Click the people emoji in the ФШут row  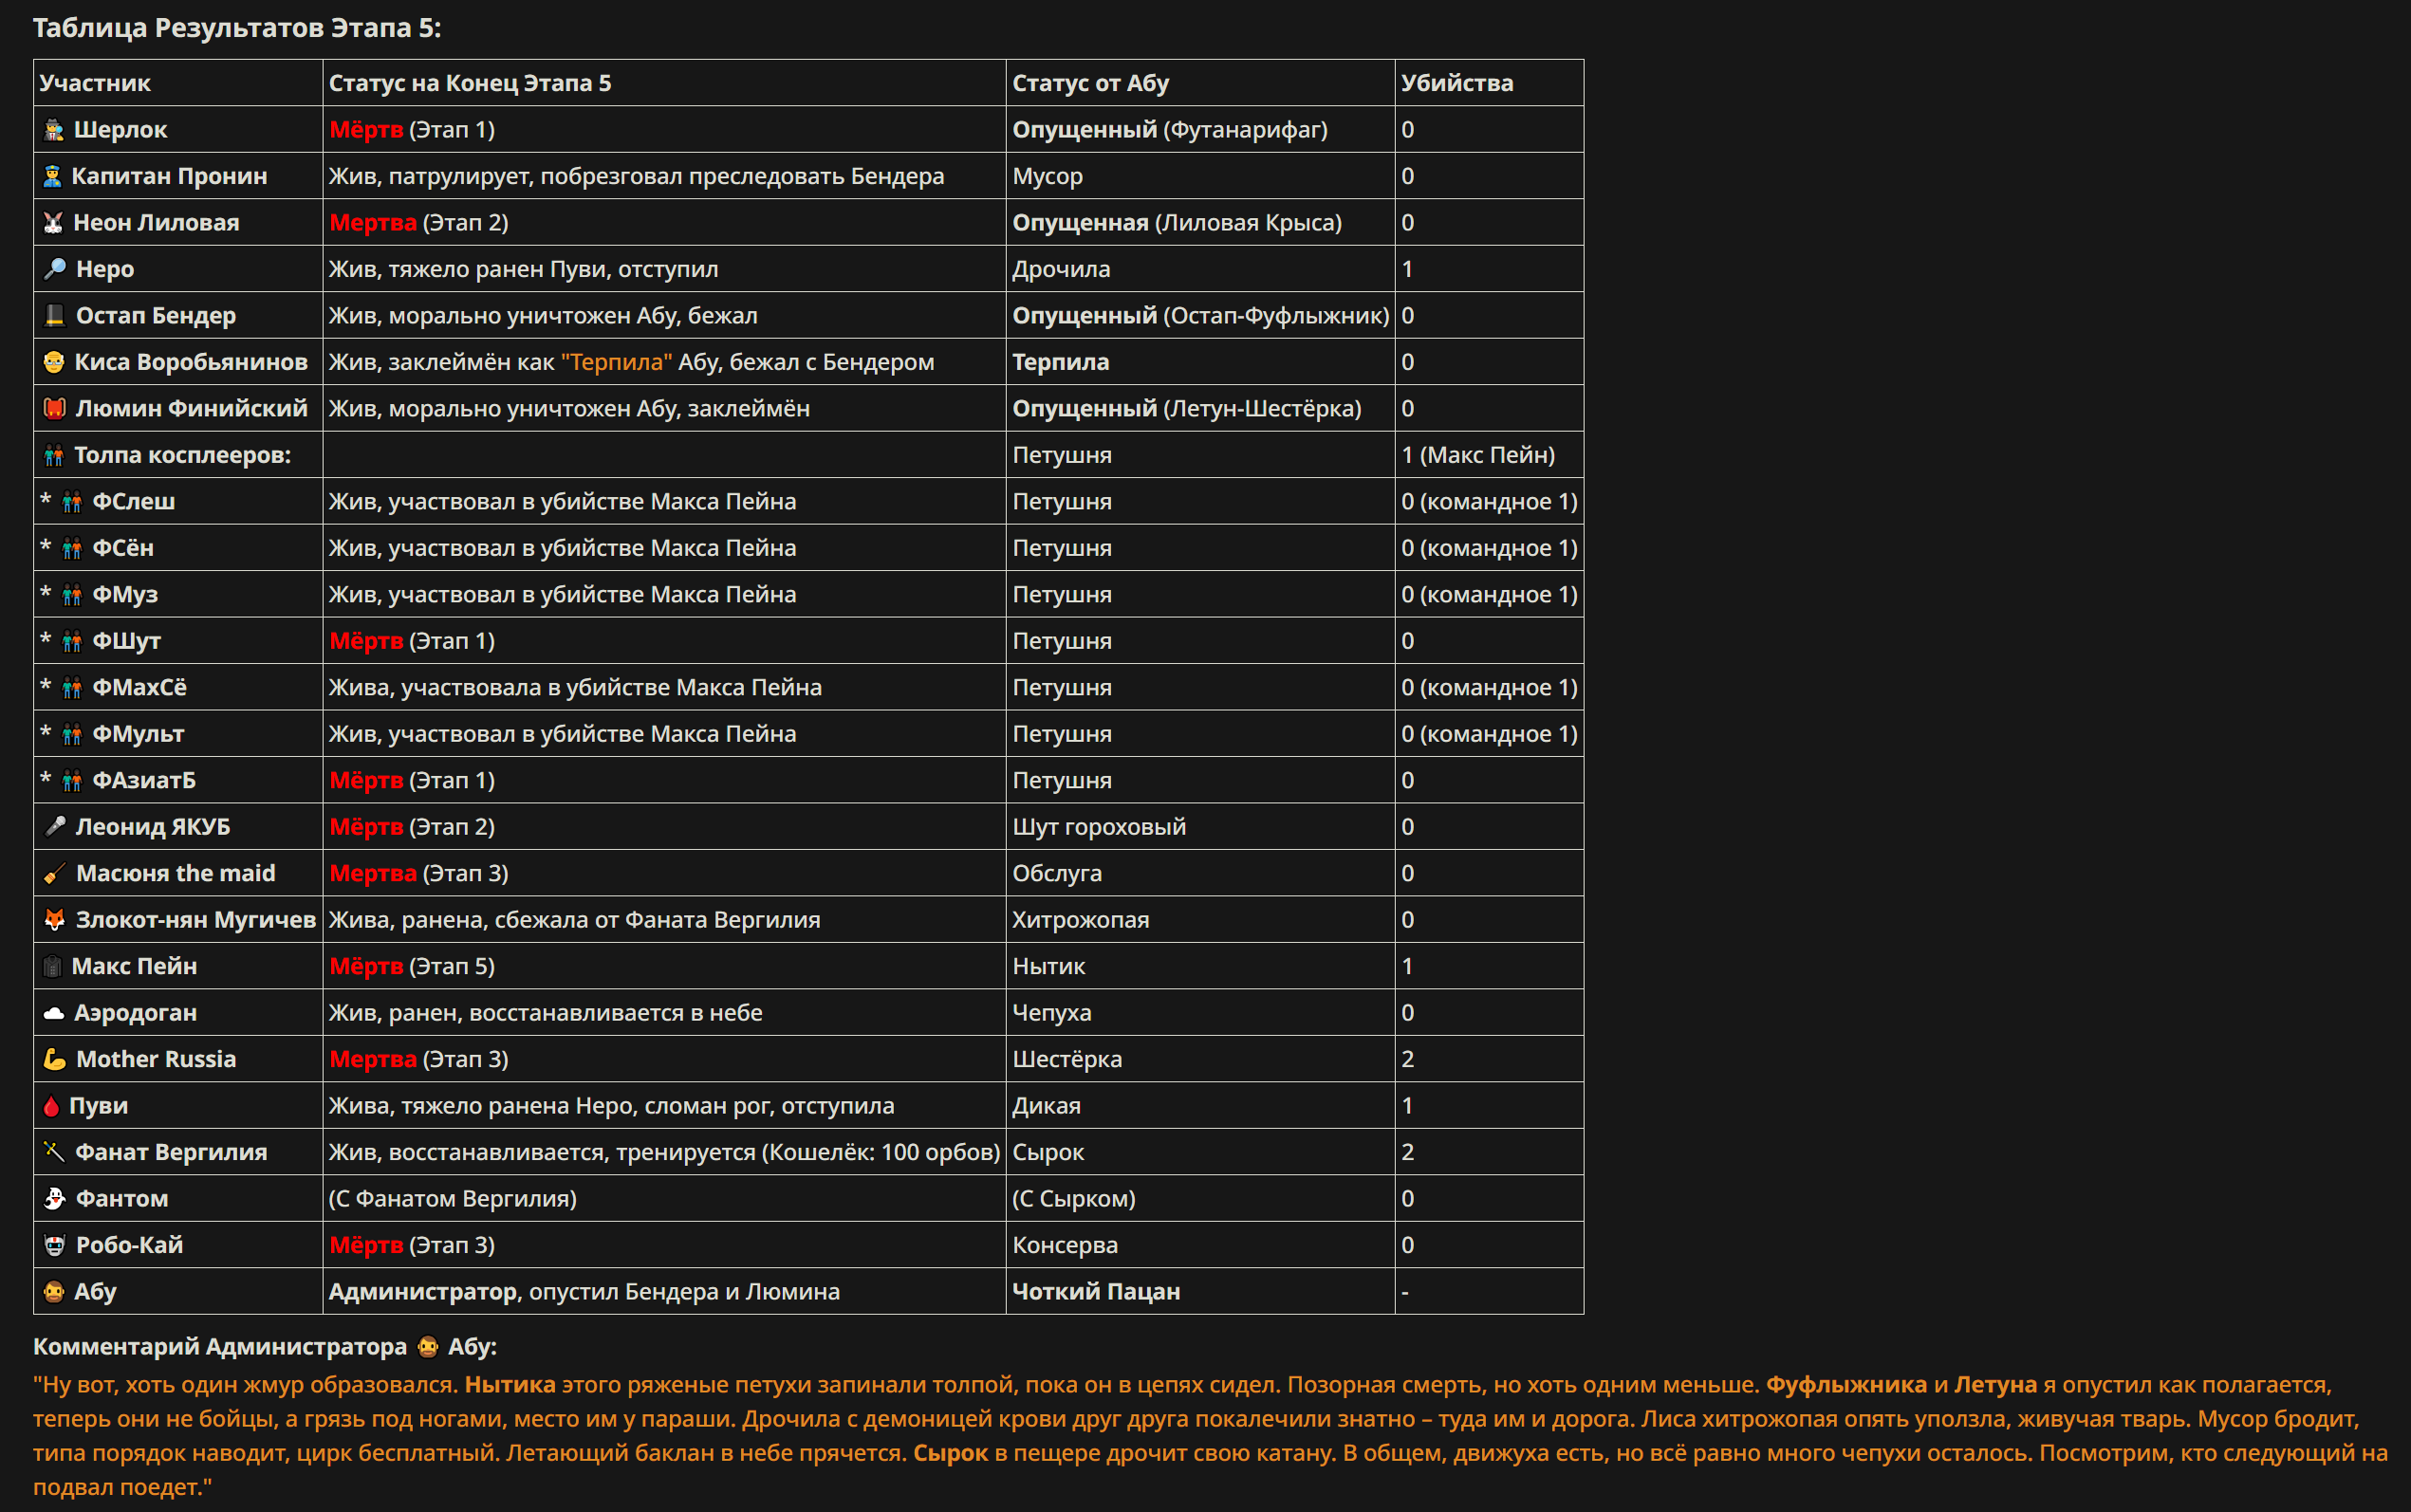(72, 641)
